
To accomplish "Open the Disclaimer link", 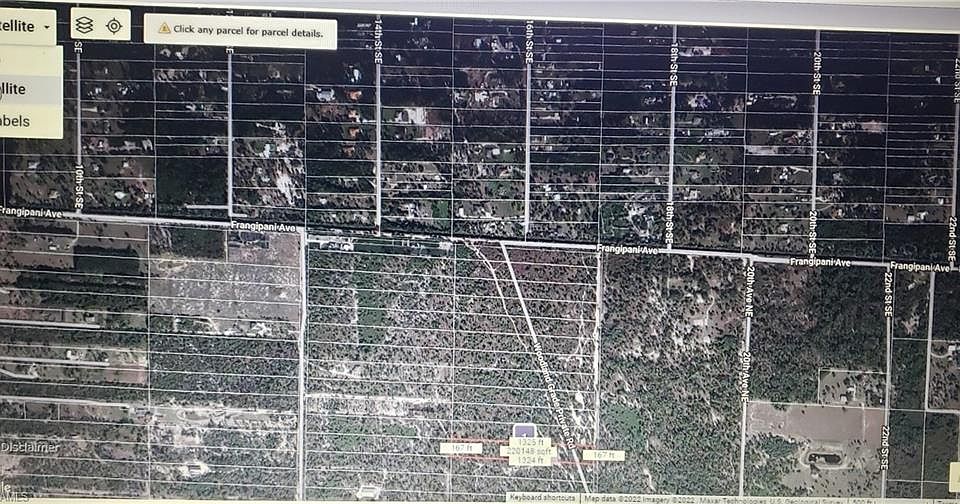I will coord(30,447).
